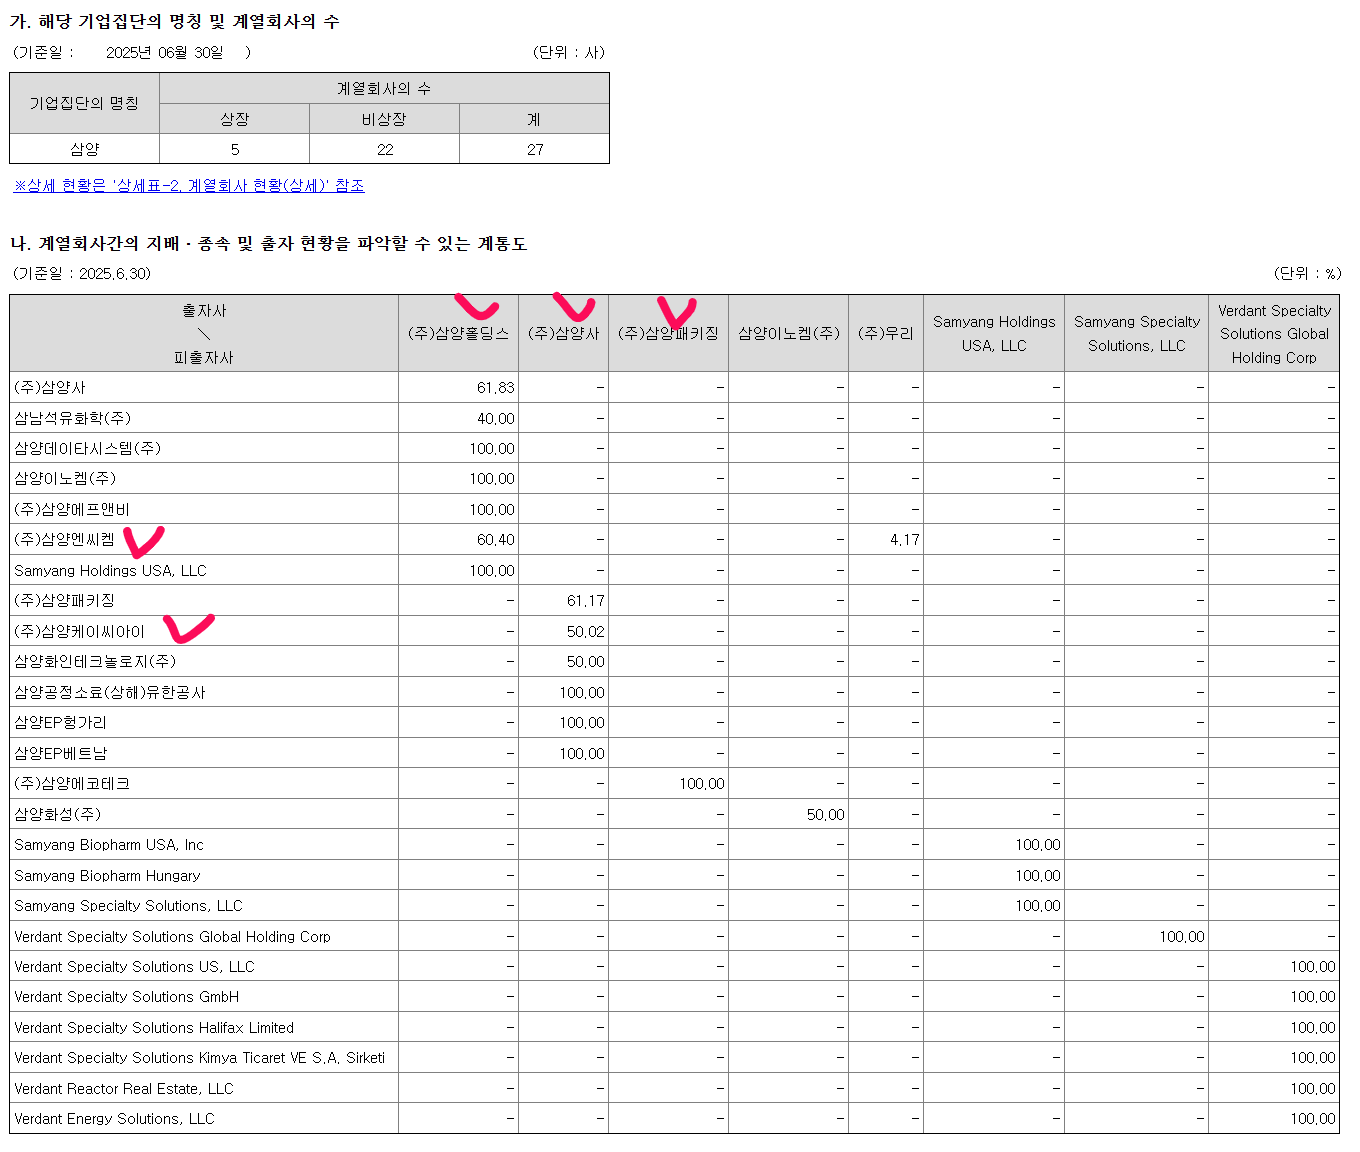This screenshot has height=1152, width=1360.
Task: Click the (주)삼양사 column header
Action: tap(563, 333)
